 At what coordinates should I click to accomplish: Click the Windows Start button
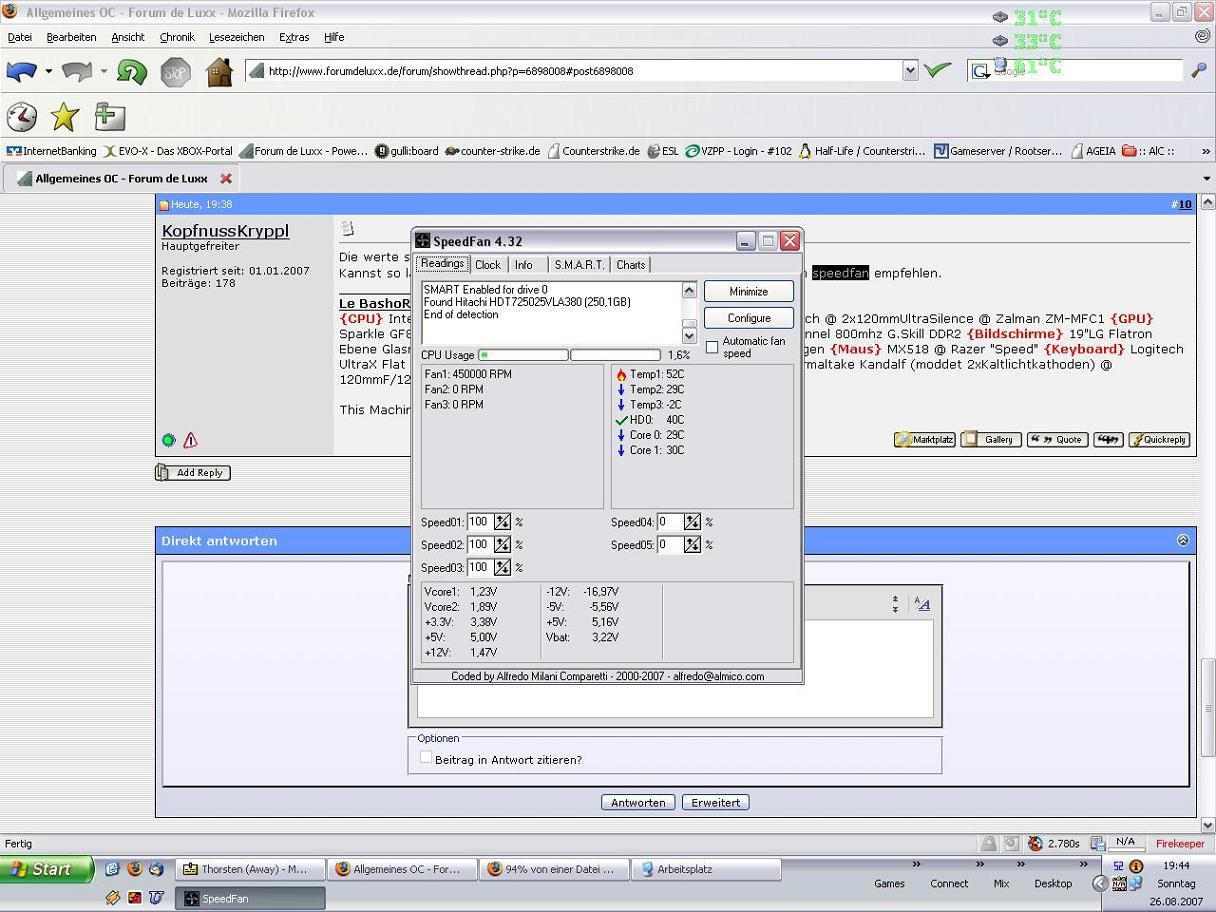[47, 869]
